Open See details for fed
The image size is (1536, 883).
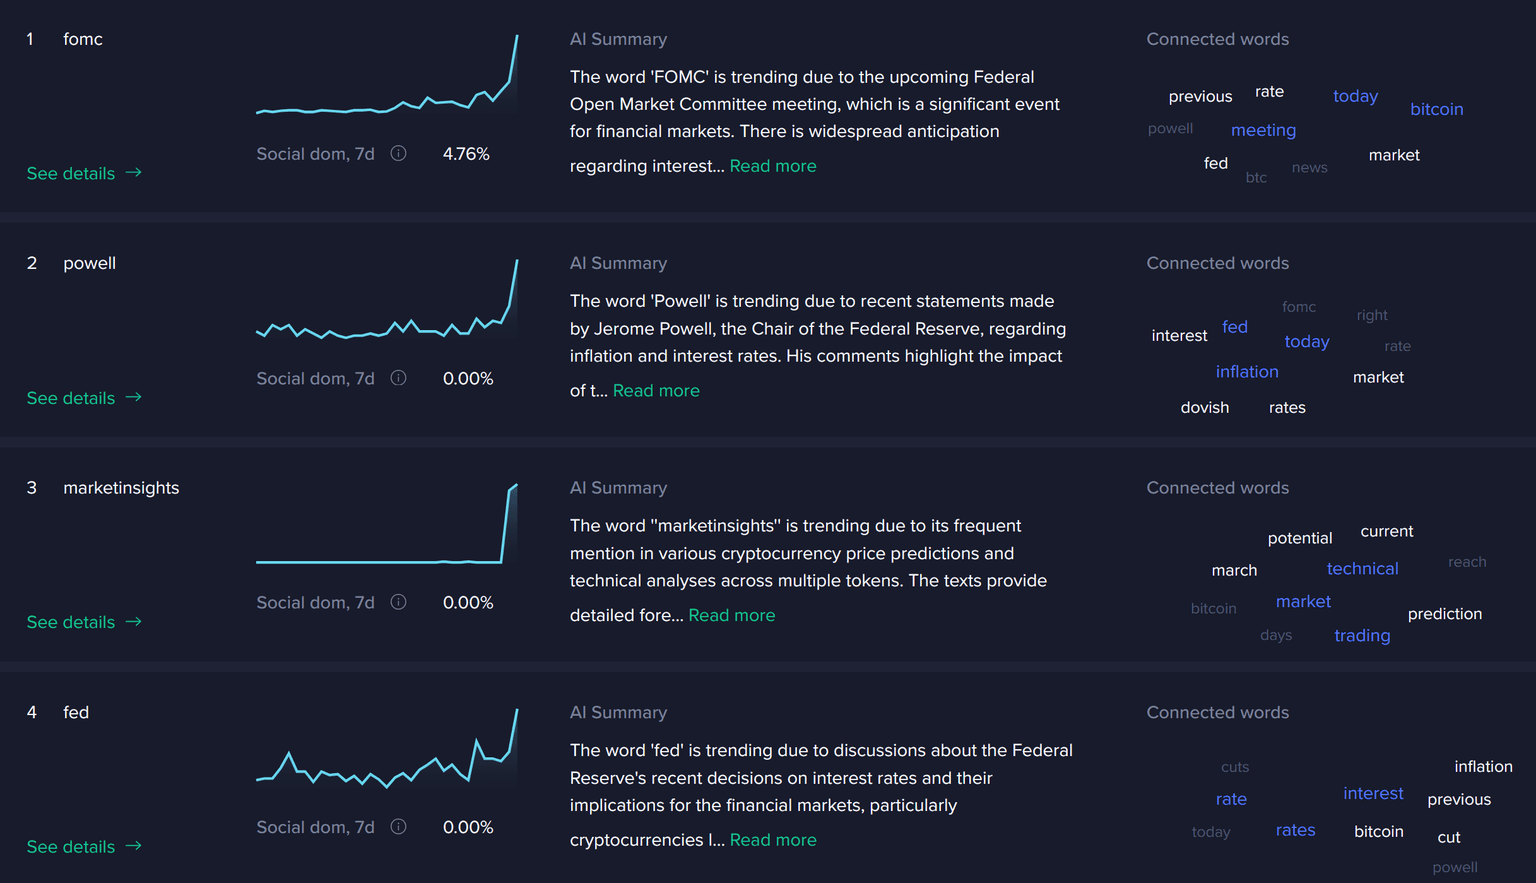tap(84, 847)
